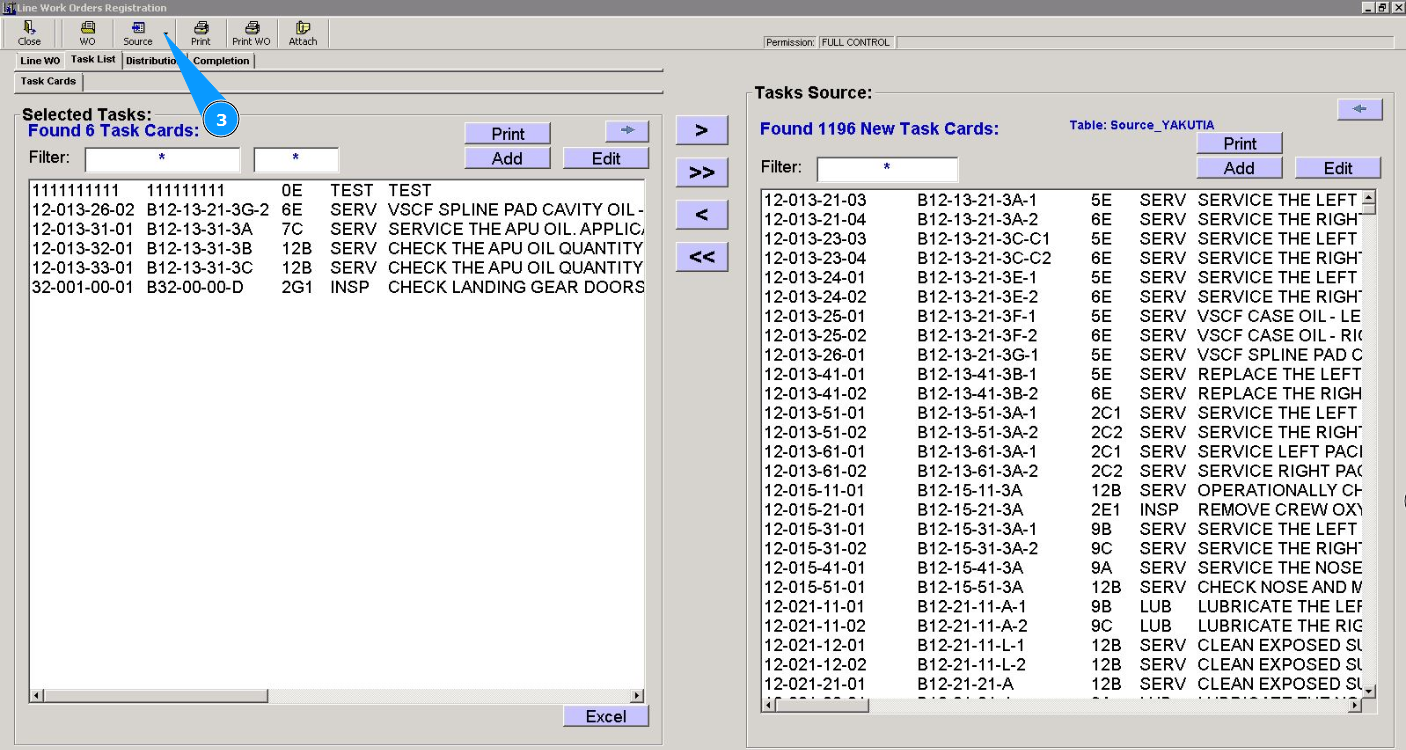
Task: Select source row 12-013-51-01
Action: tap(1062, 413)
